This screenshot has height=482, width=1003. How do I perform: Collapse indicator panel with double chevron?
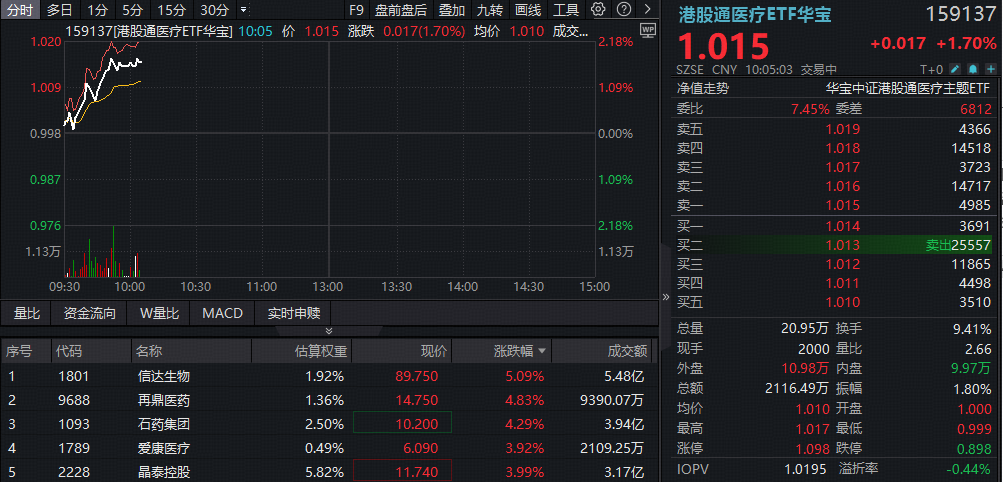329,330
